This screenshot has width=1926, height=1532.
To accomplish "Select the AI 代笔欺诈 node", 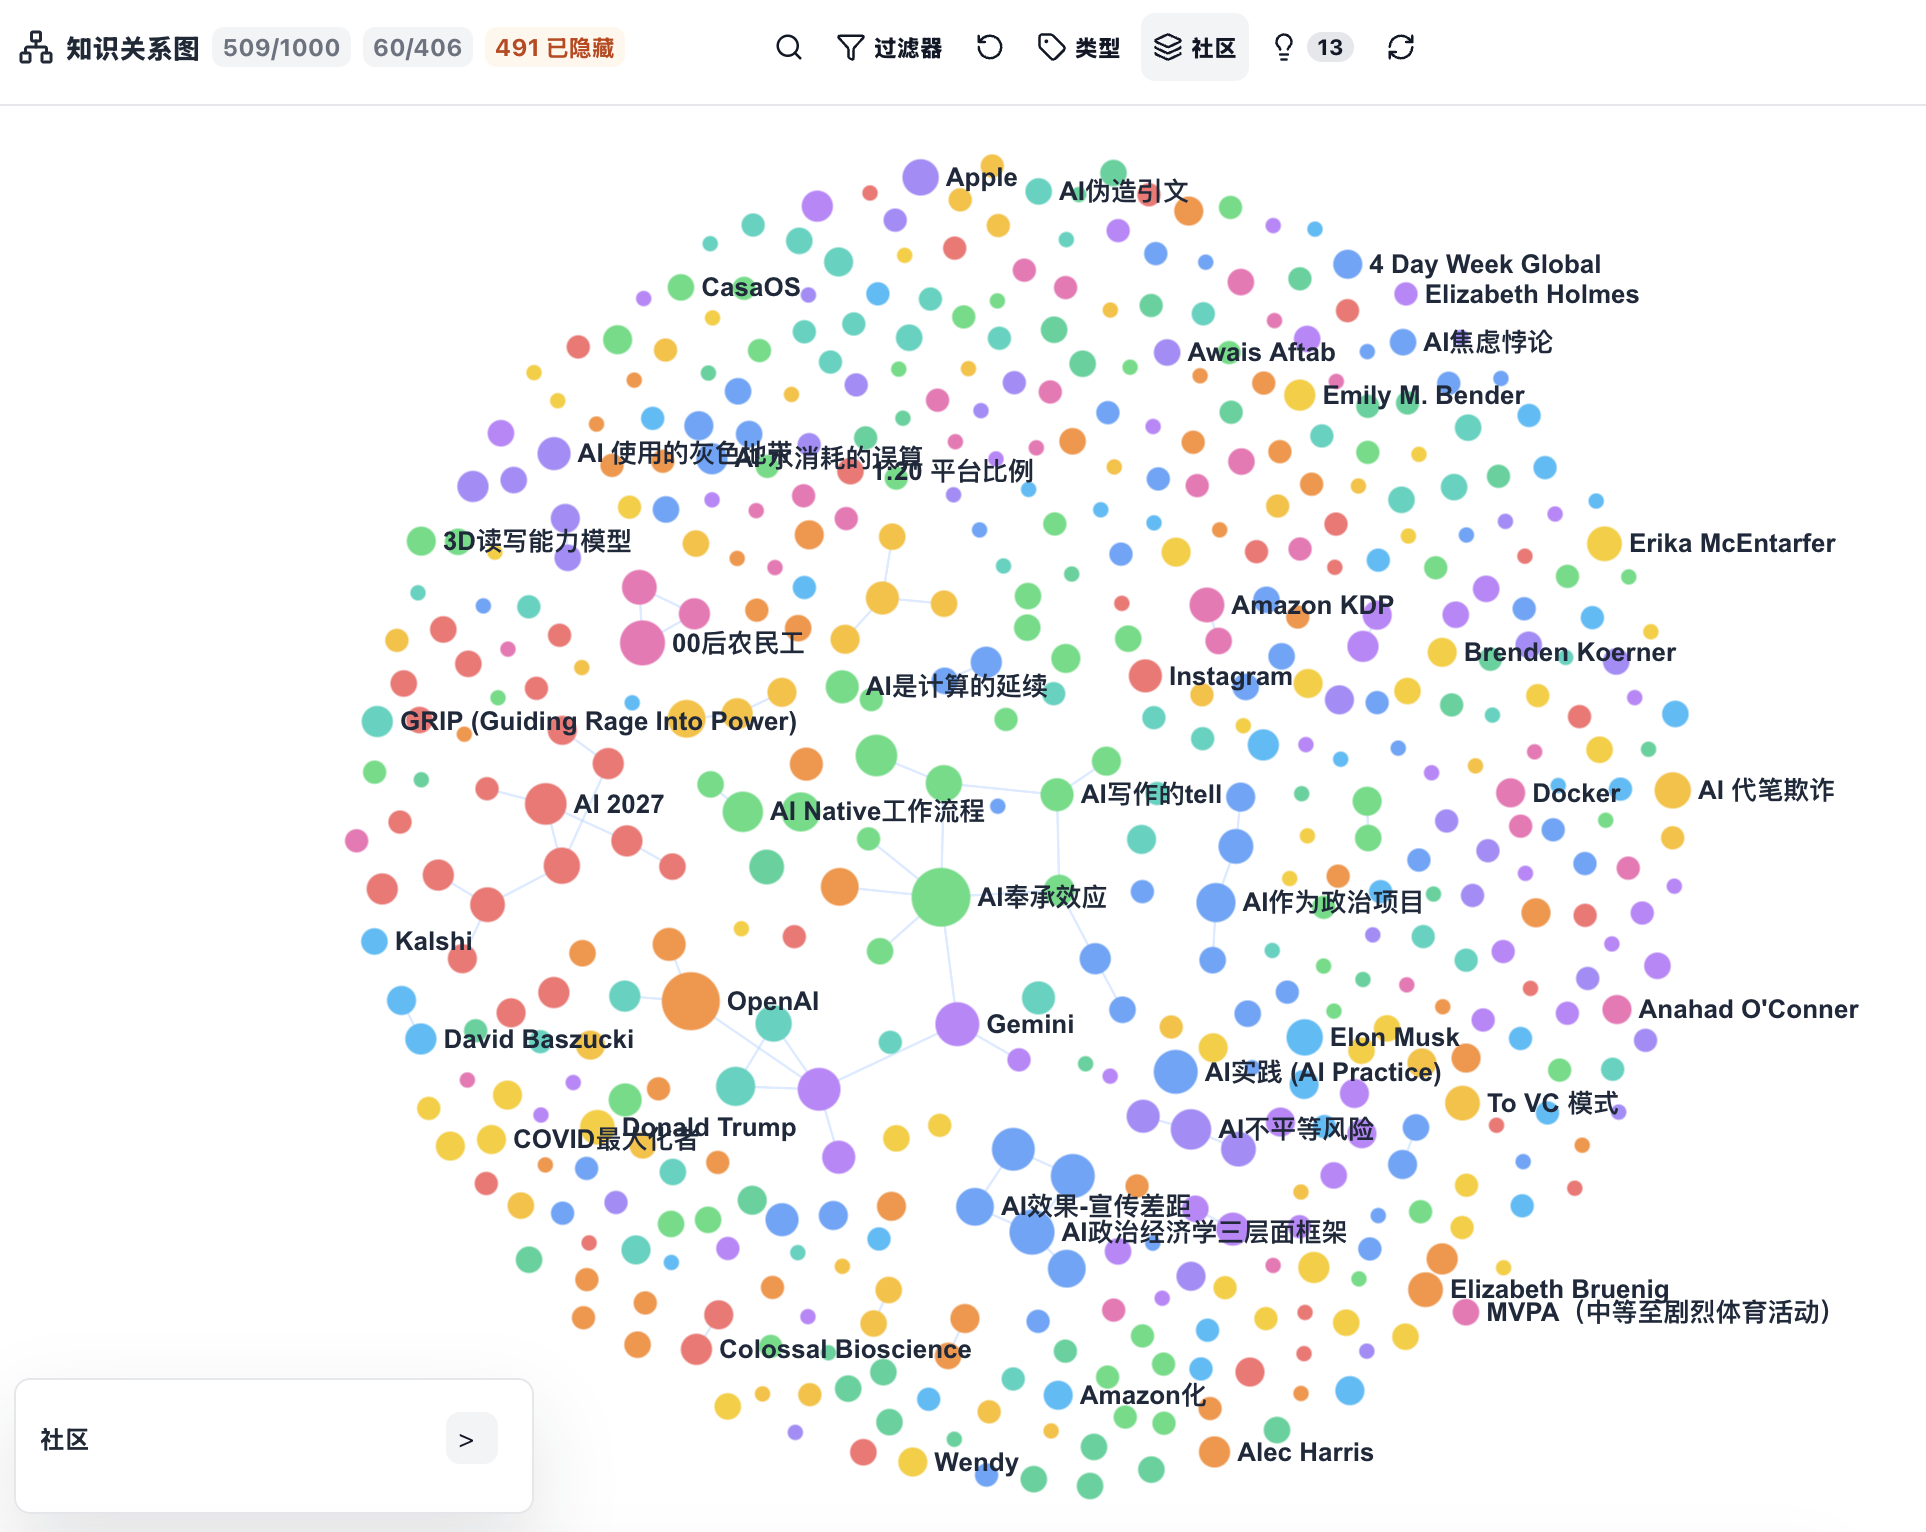I will (x=1672, y=790).
